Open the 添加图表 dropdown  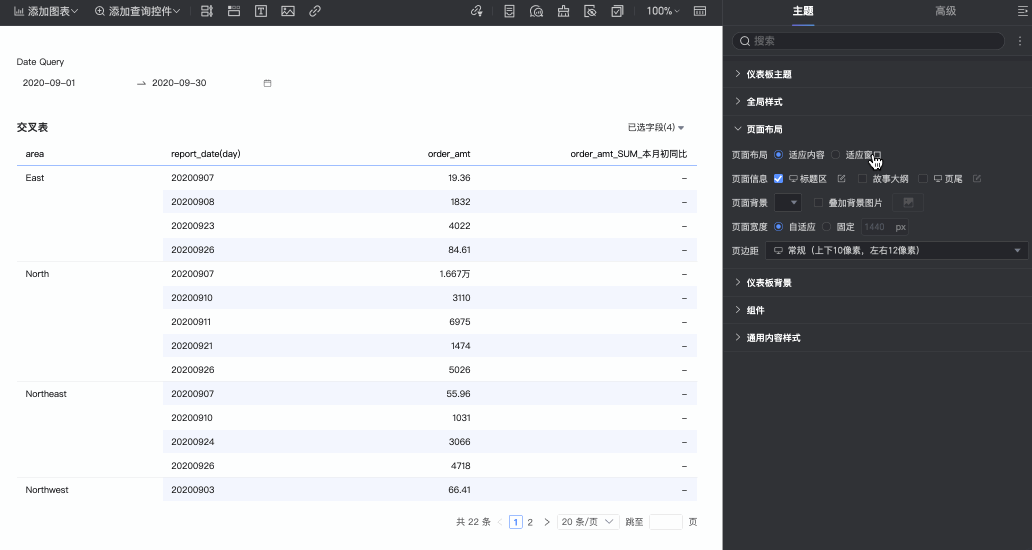click(46, 11)
